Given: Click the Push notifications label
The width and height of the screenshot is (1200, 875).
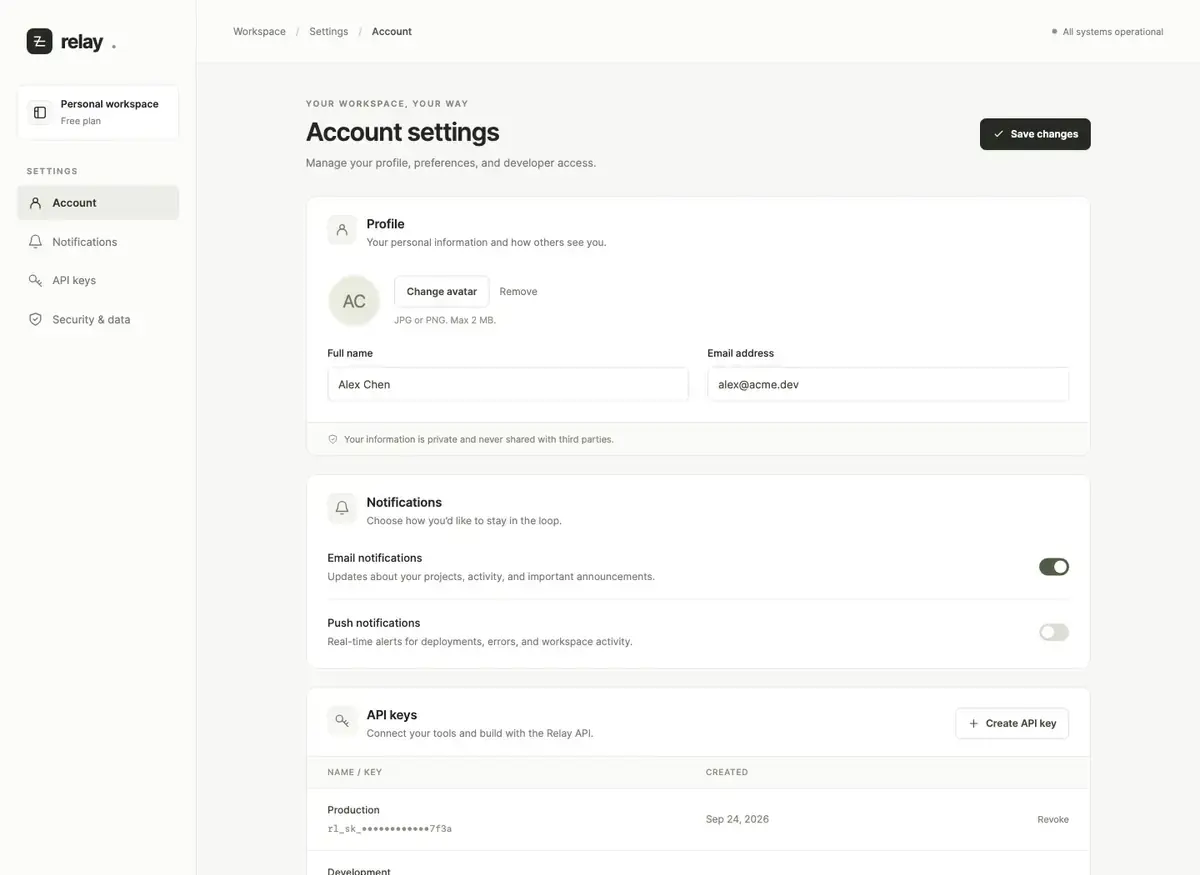Looking at the screenshot, I should [374, 623].
